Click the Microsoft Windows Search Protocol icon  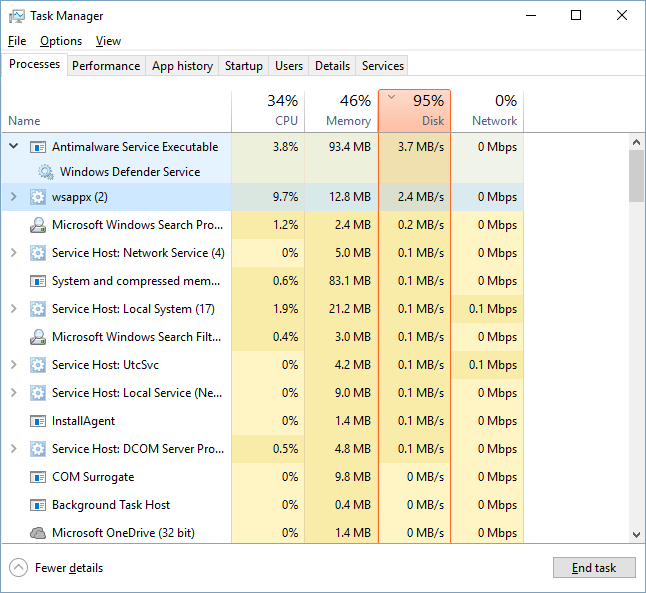[38, 225]
